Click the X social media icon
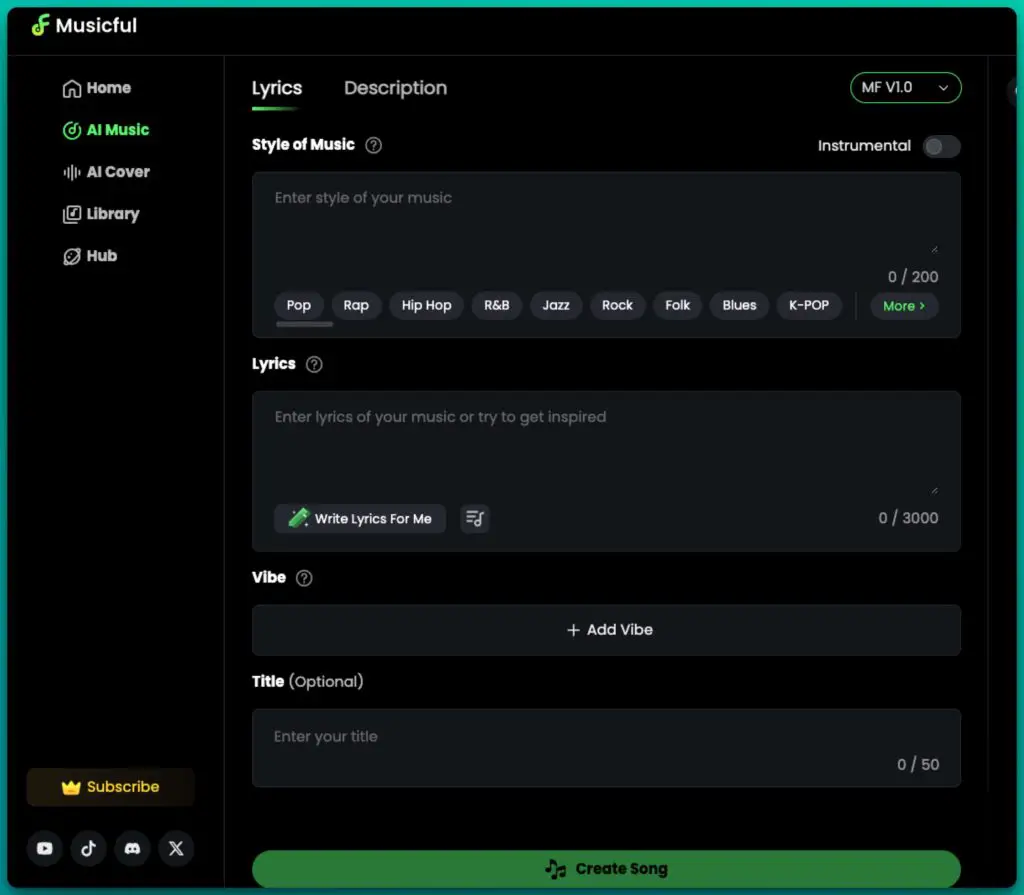 coord(176,848)
